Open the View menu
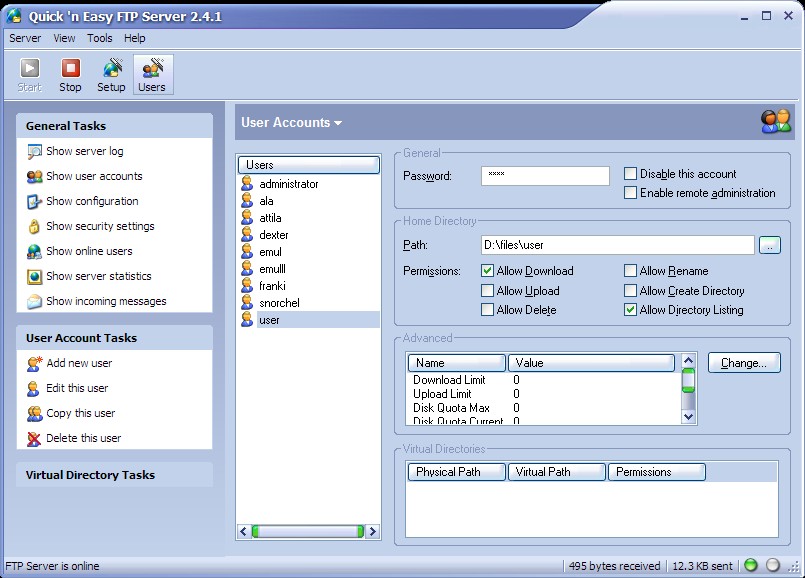Screen dimensions: 805x578 click(x=64, y=38)
